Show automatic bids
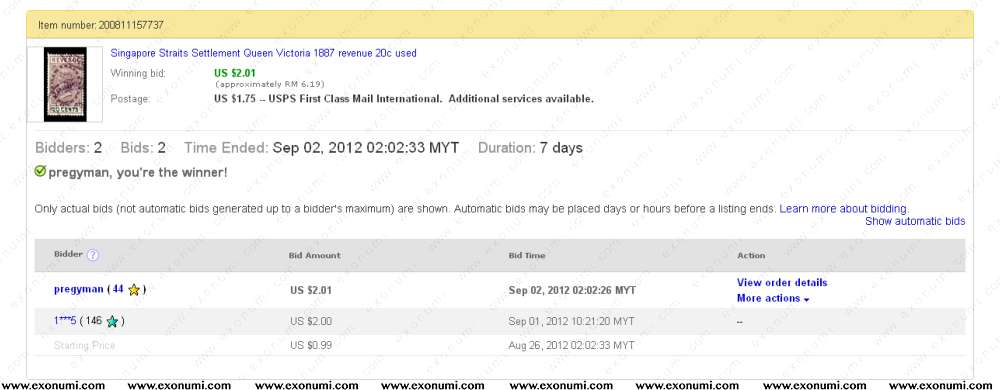The height and width of the screenshot is (390, 1000). point(915,221)
